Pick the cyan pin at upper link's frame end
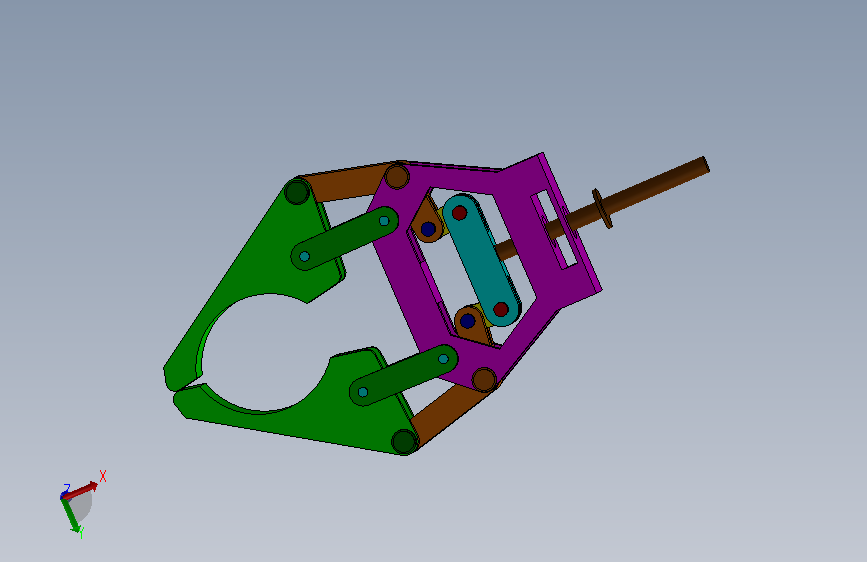This screenshot has height=562, width=867. point(384,221)
